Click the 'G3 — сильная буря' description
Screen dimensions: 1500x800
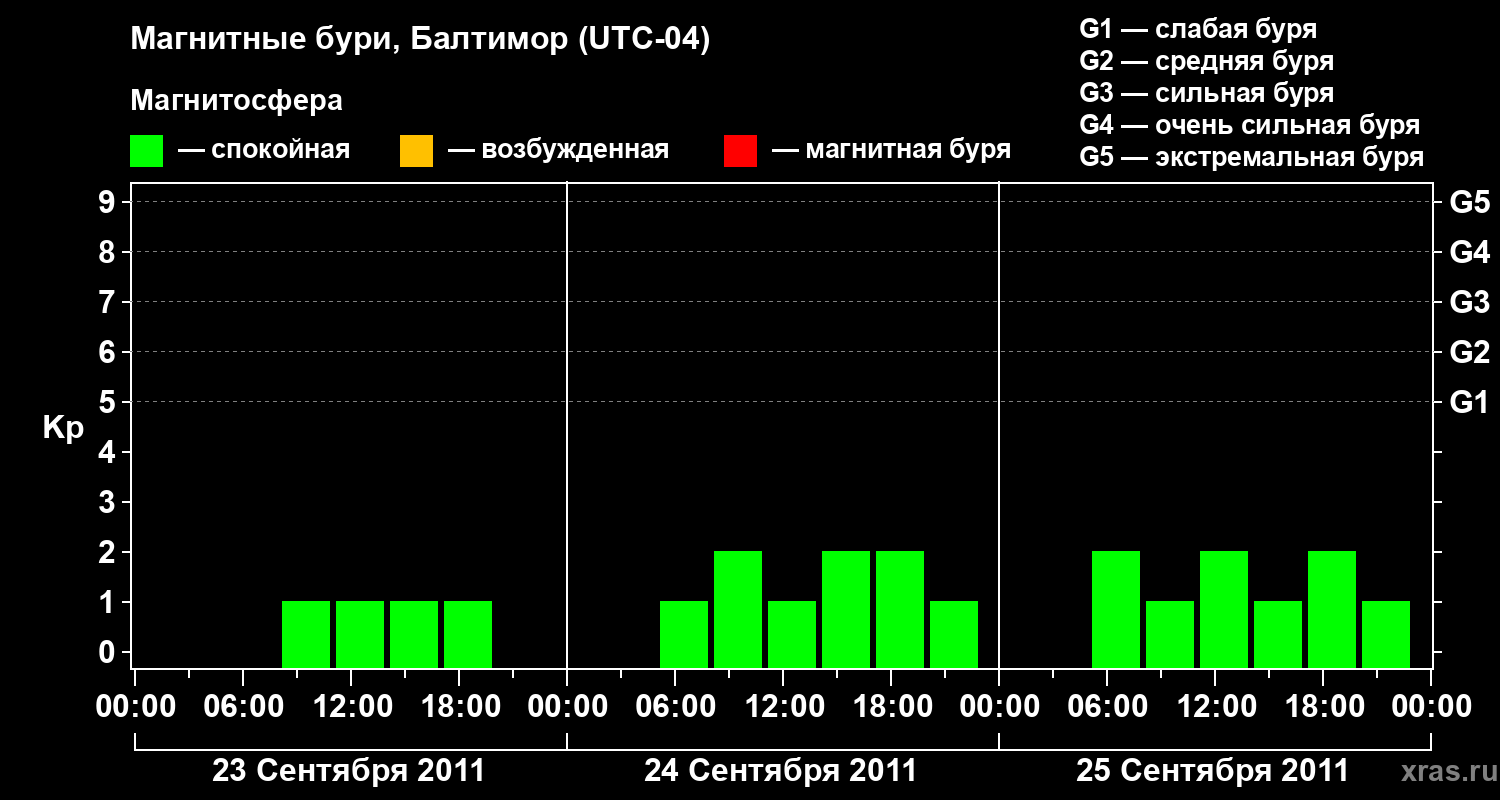tap(1206, 93)
